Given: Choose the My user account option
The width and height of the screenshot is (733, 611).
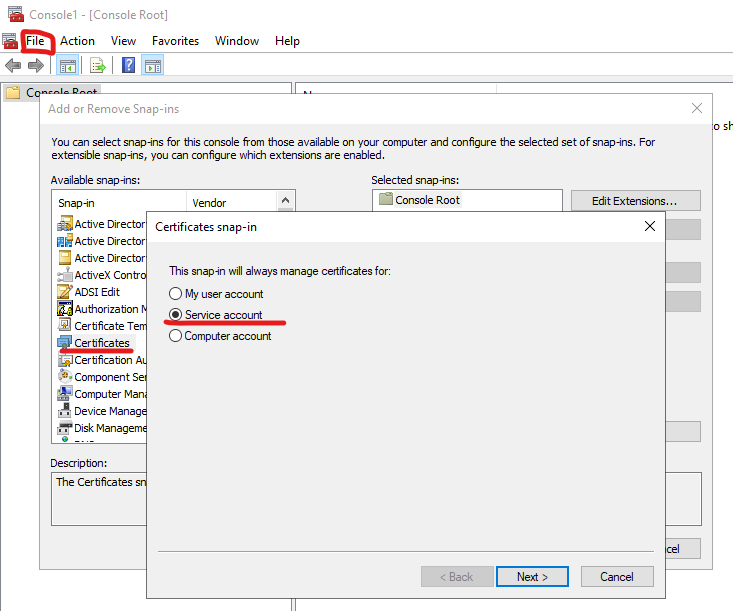Looking at the screenshot, I should [x=176, y=294].
